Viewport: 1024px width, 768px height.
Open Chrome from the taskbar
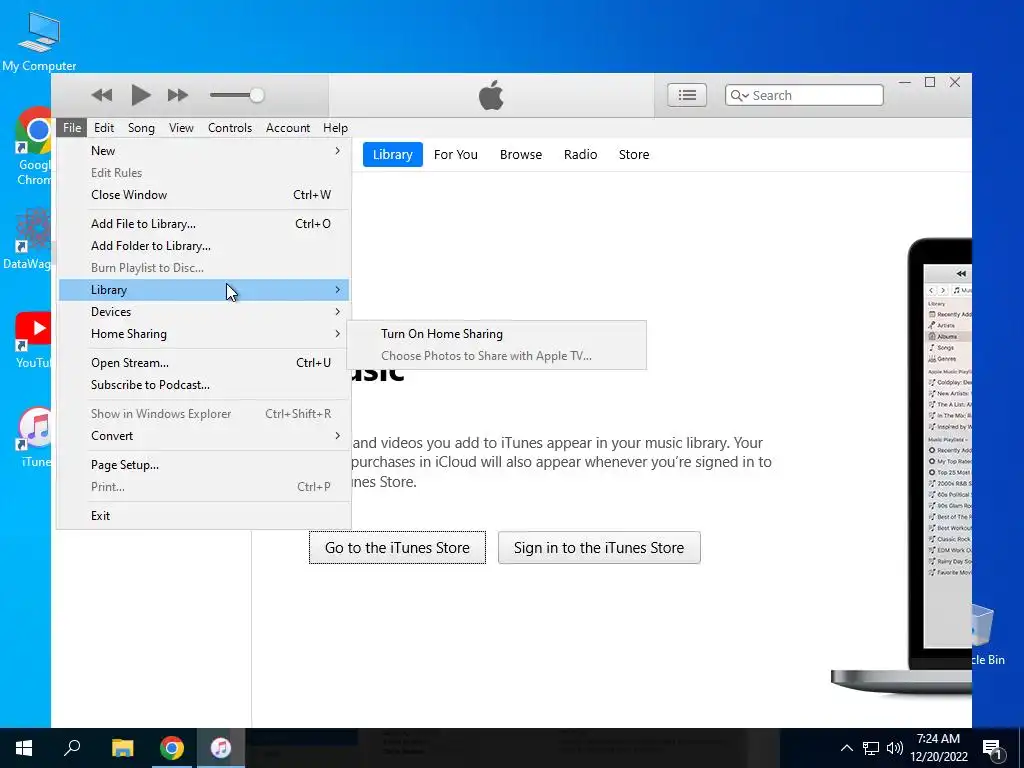coord(172,748)
